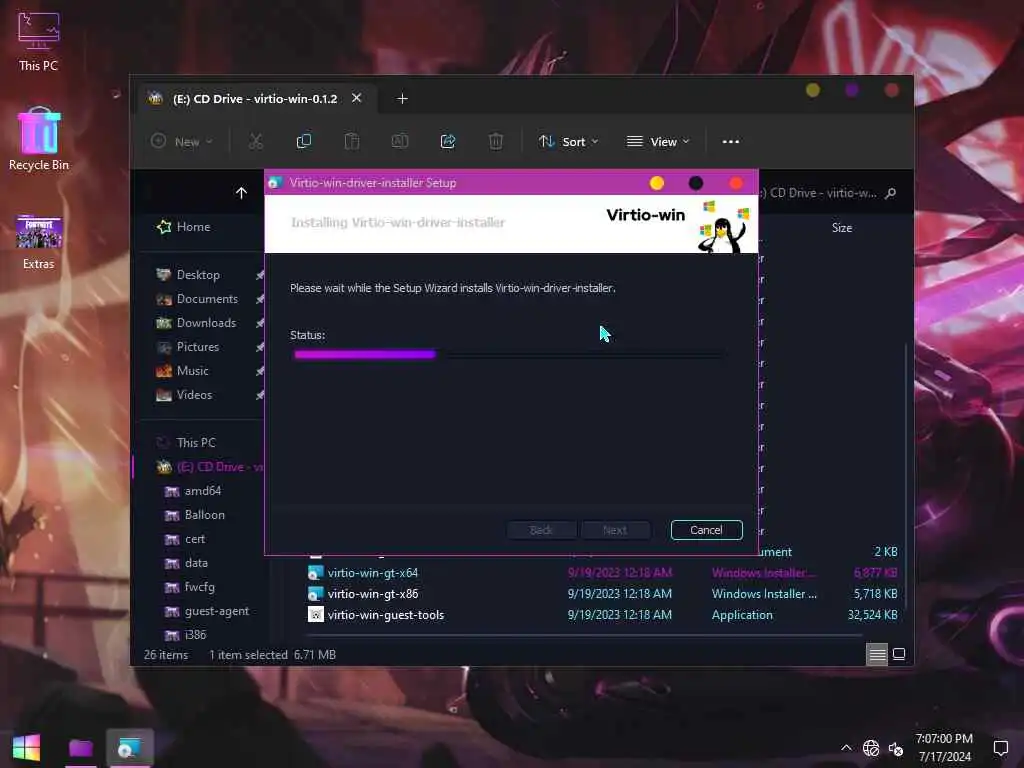Image resolution: width=1024 pixels, height=768 pixels.
Task: Click the Size column header
Action: (842, 228)
